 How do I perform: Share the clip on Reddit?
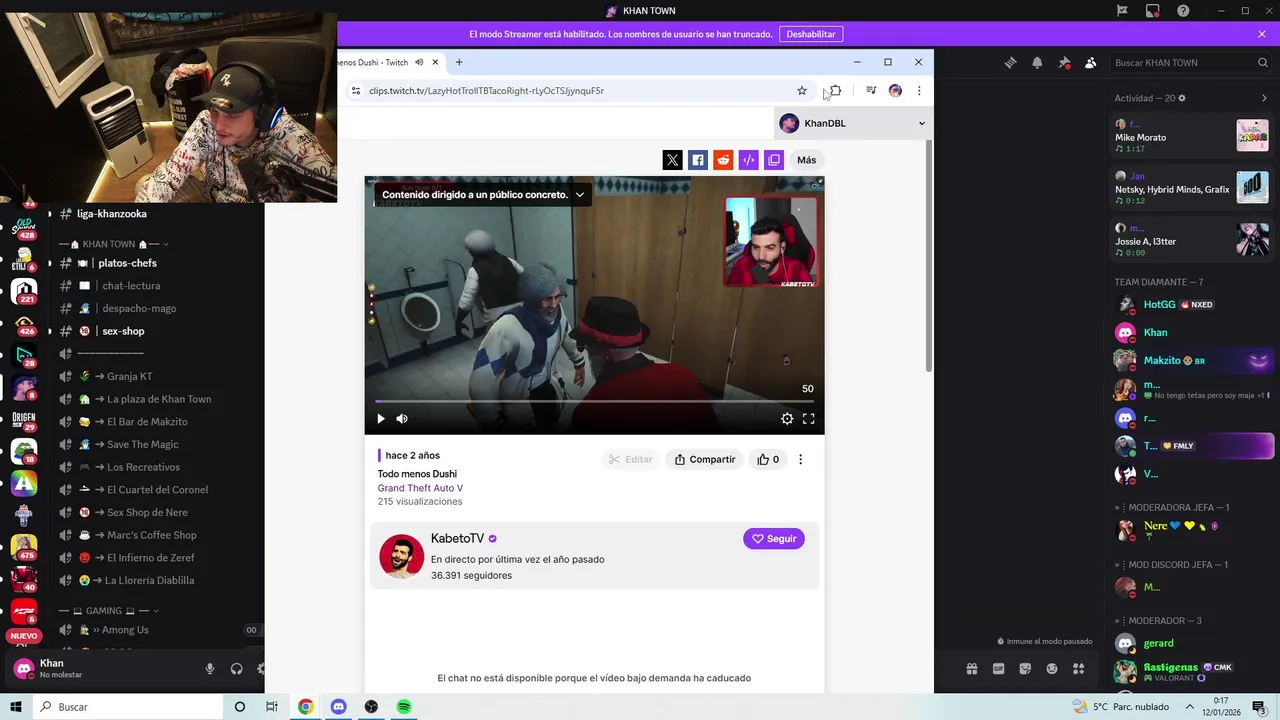tap(723, 160)
